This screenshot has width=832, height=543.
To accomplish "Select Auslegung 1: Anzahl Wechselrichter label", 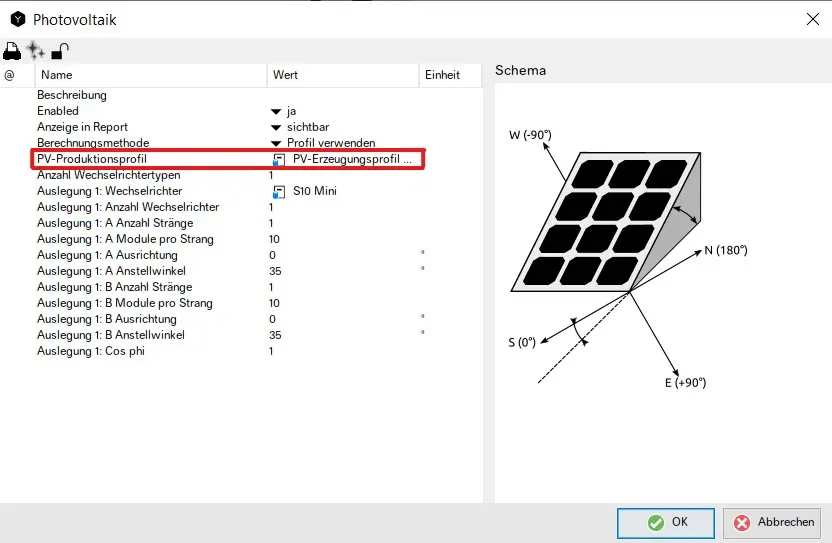I will pos(128,207).
